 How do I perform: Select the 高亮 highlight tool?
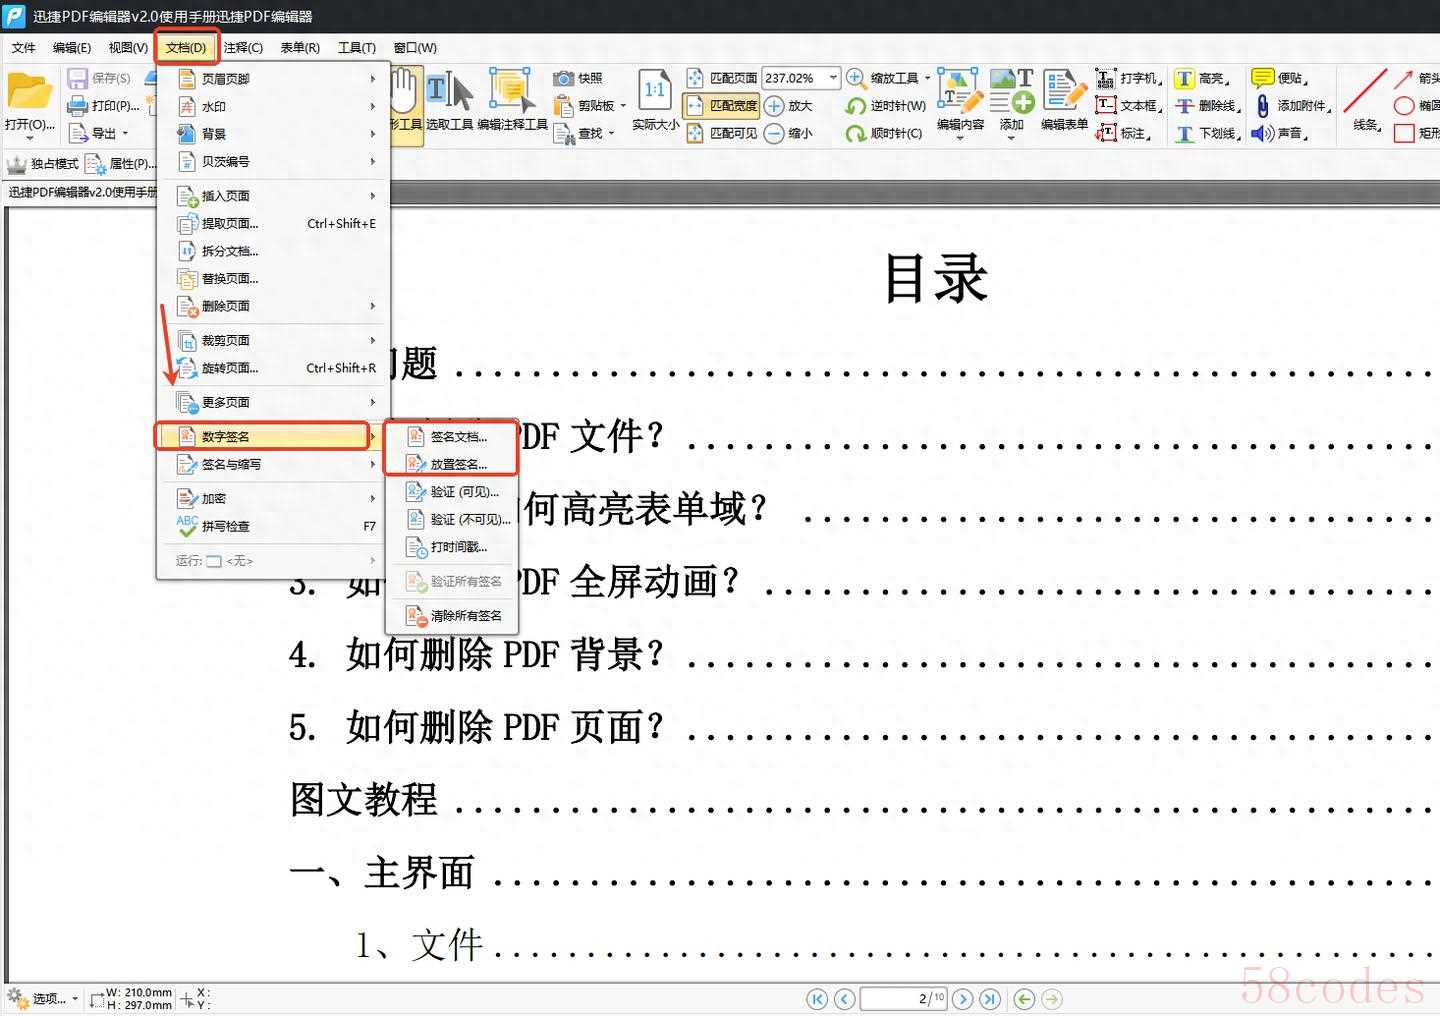tap(1185, 78)
